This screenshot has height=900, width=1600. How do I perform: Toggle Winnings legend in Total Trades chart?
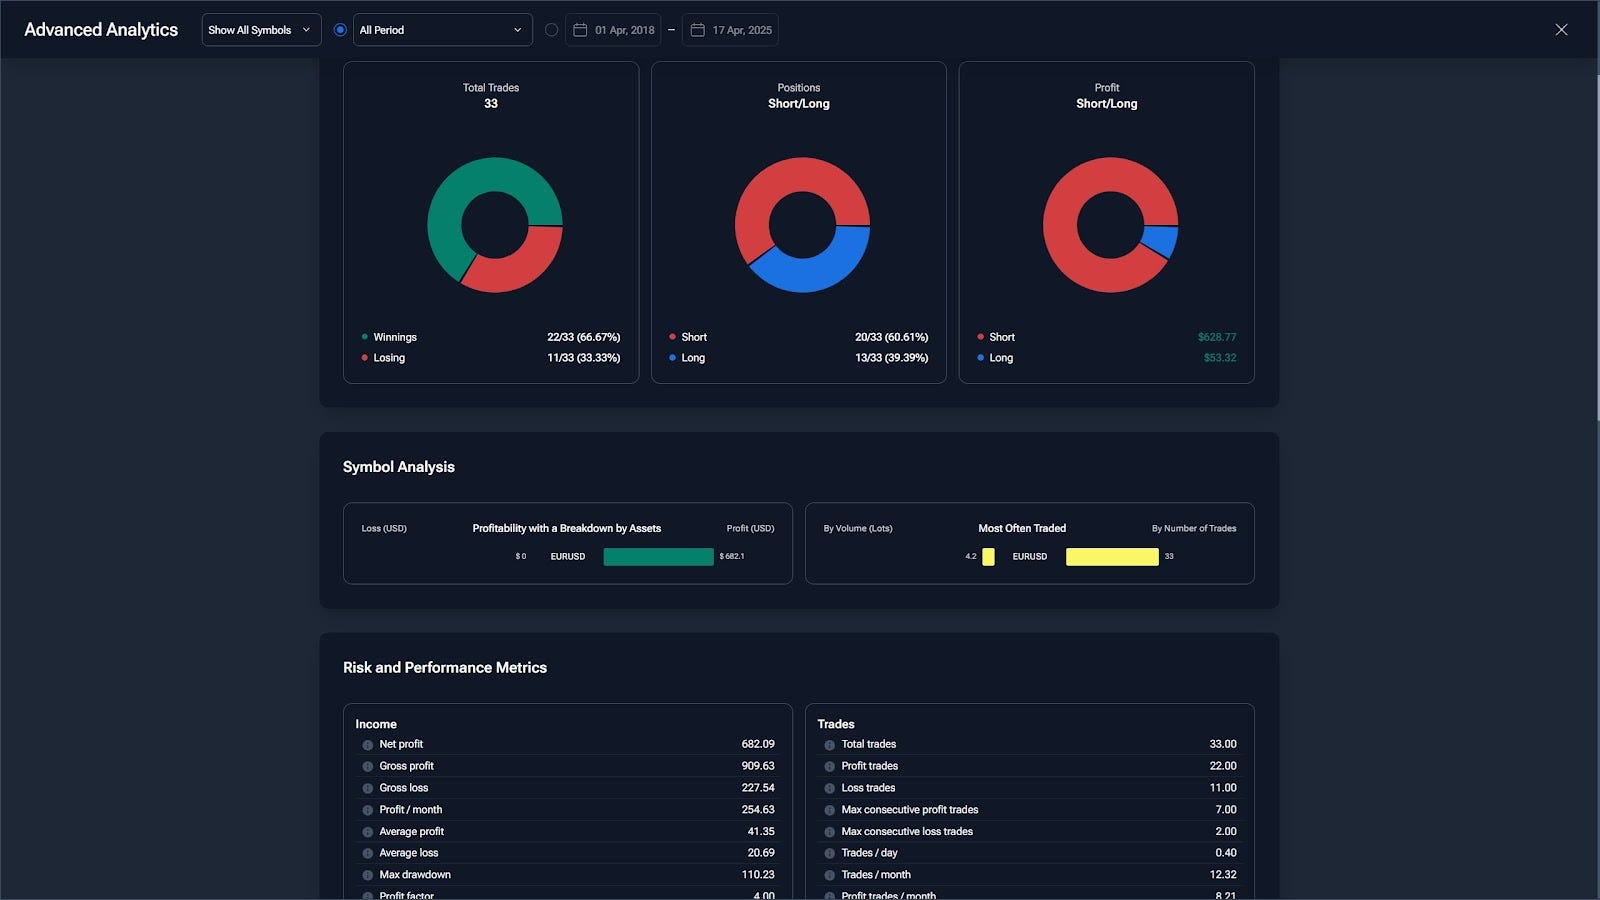[x=394, y=338]
